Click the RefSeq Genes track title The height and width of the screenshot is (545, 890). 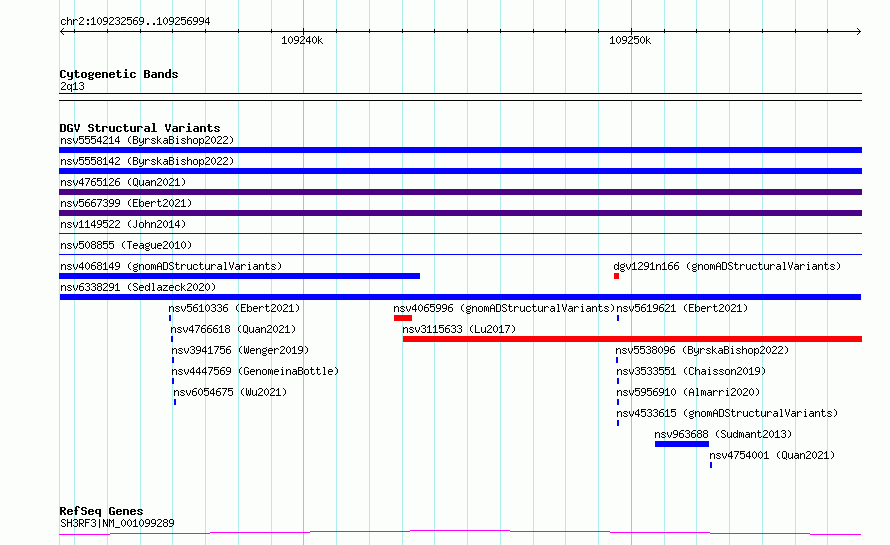tap(101, 512)
